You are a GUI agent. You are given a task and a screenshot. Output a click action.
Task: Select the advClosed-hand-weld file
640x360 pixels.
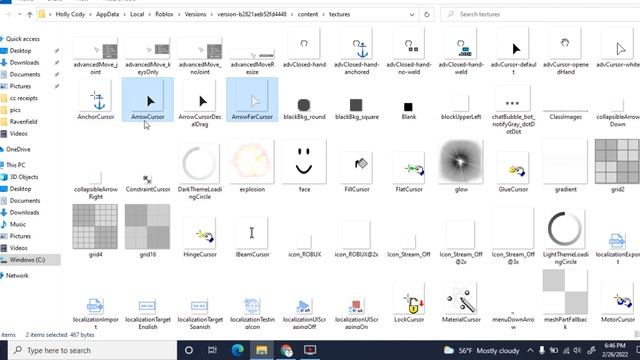461,52
